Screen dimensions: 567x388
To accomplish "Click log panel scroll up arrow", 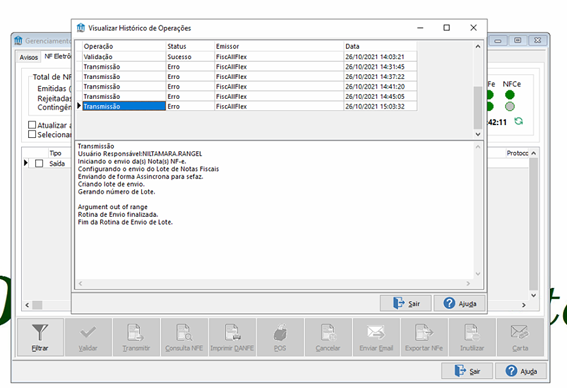I will 478,147.
